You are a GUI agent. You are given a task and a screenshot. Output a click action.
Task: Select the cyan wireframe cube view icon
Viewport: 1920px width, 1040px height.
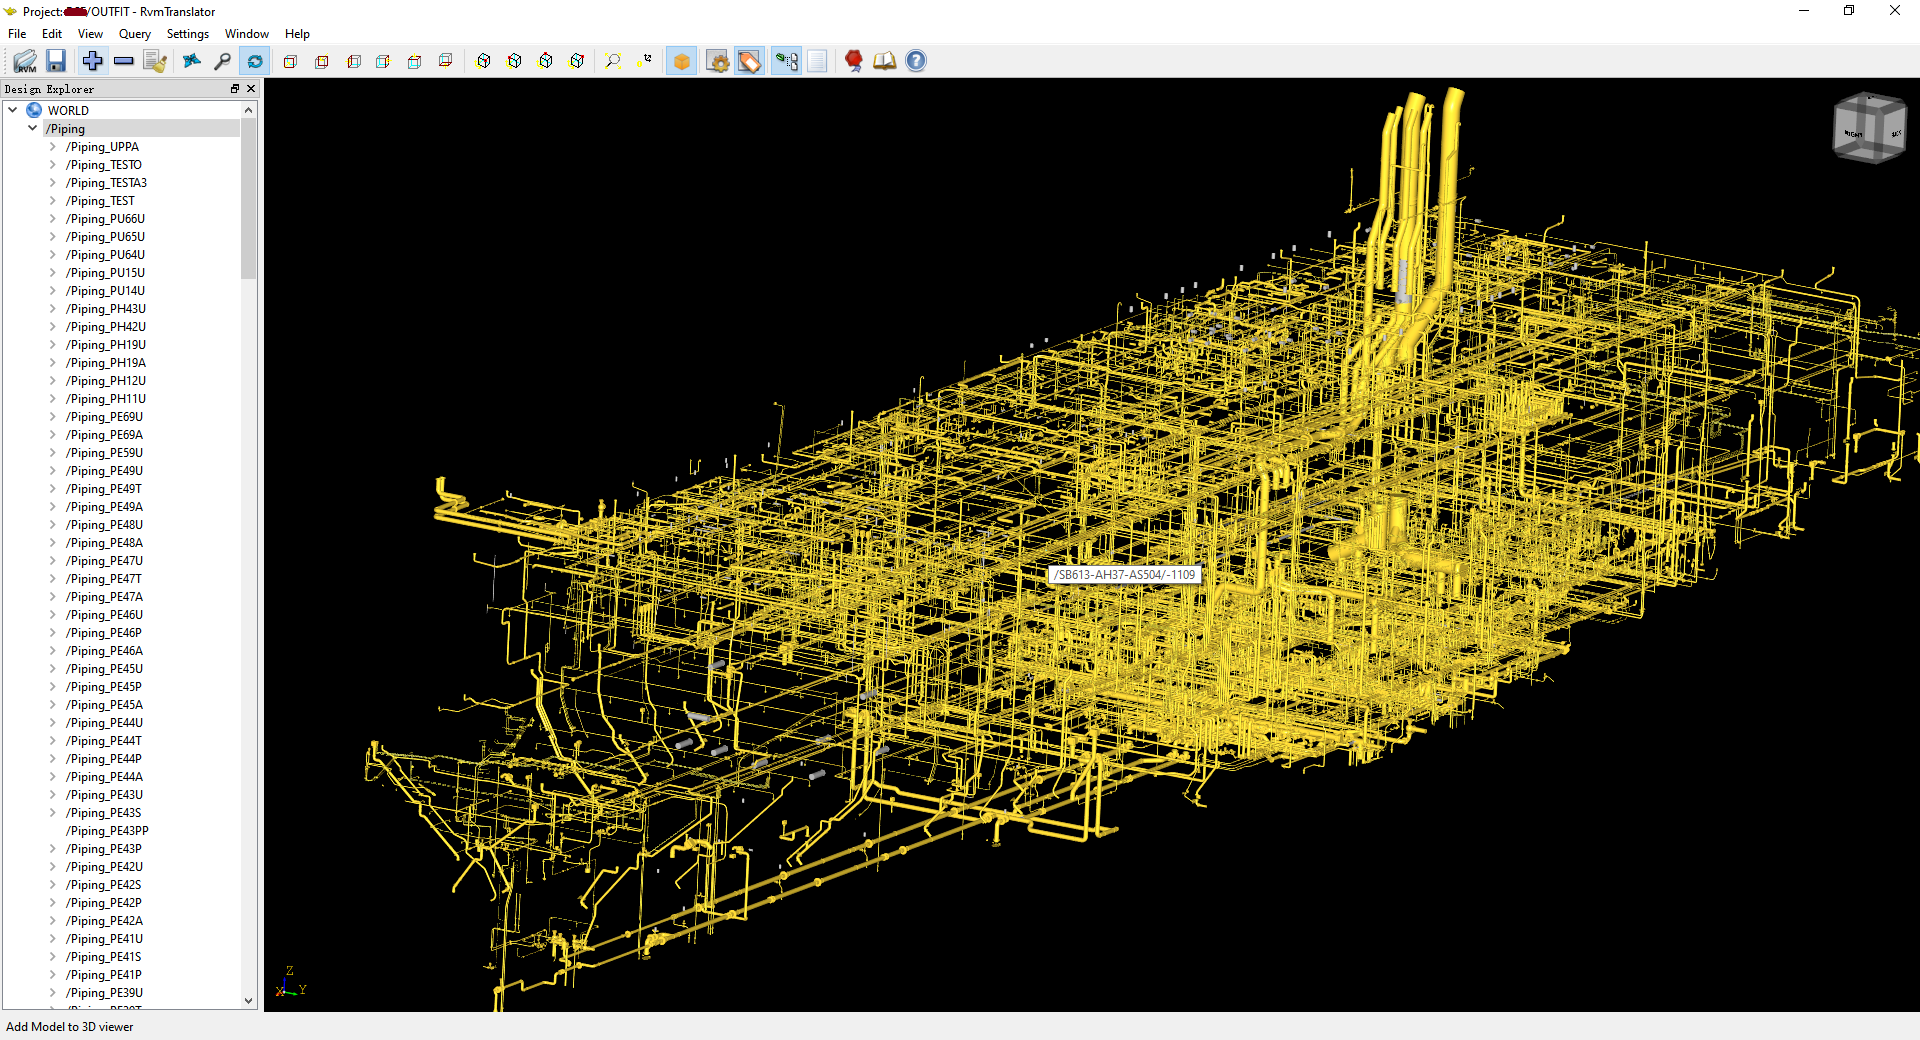tap(383, 61)
